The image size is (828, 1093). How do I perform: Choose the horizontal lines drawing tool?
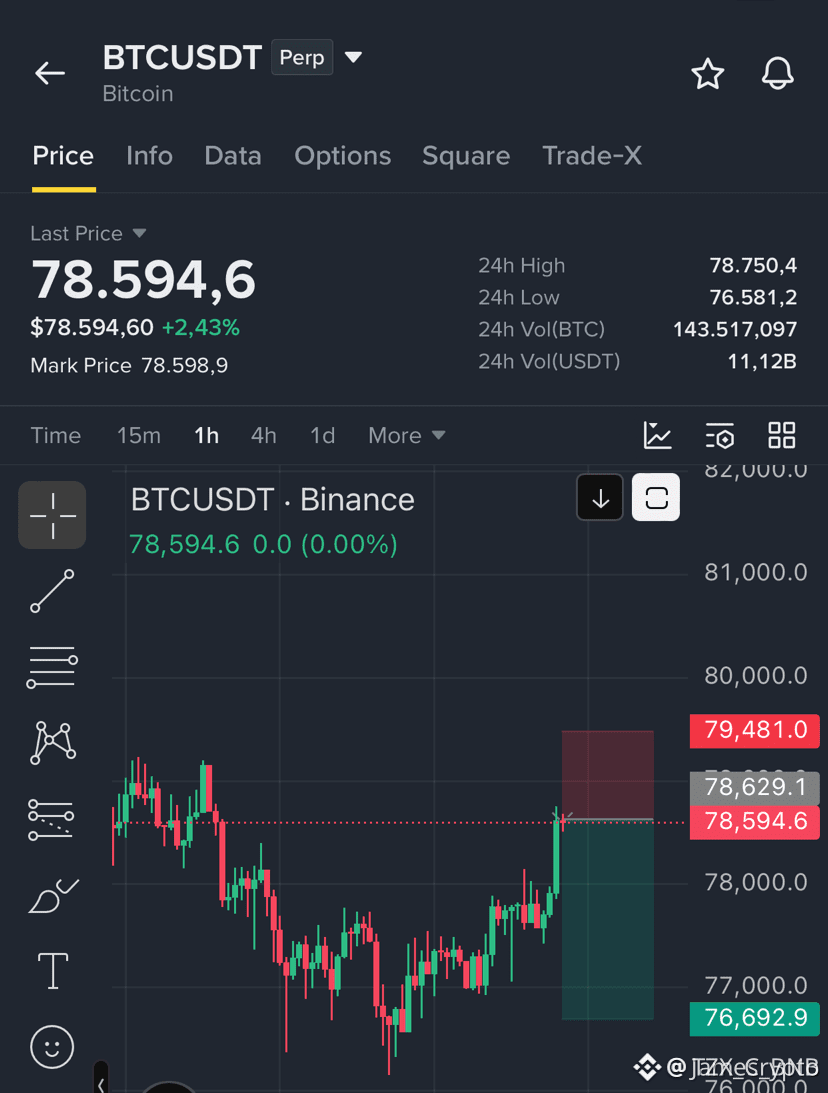click(52, 667)
